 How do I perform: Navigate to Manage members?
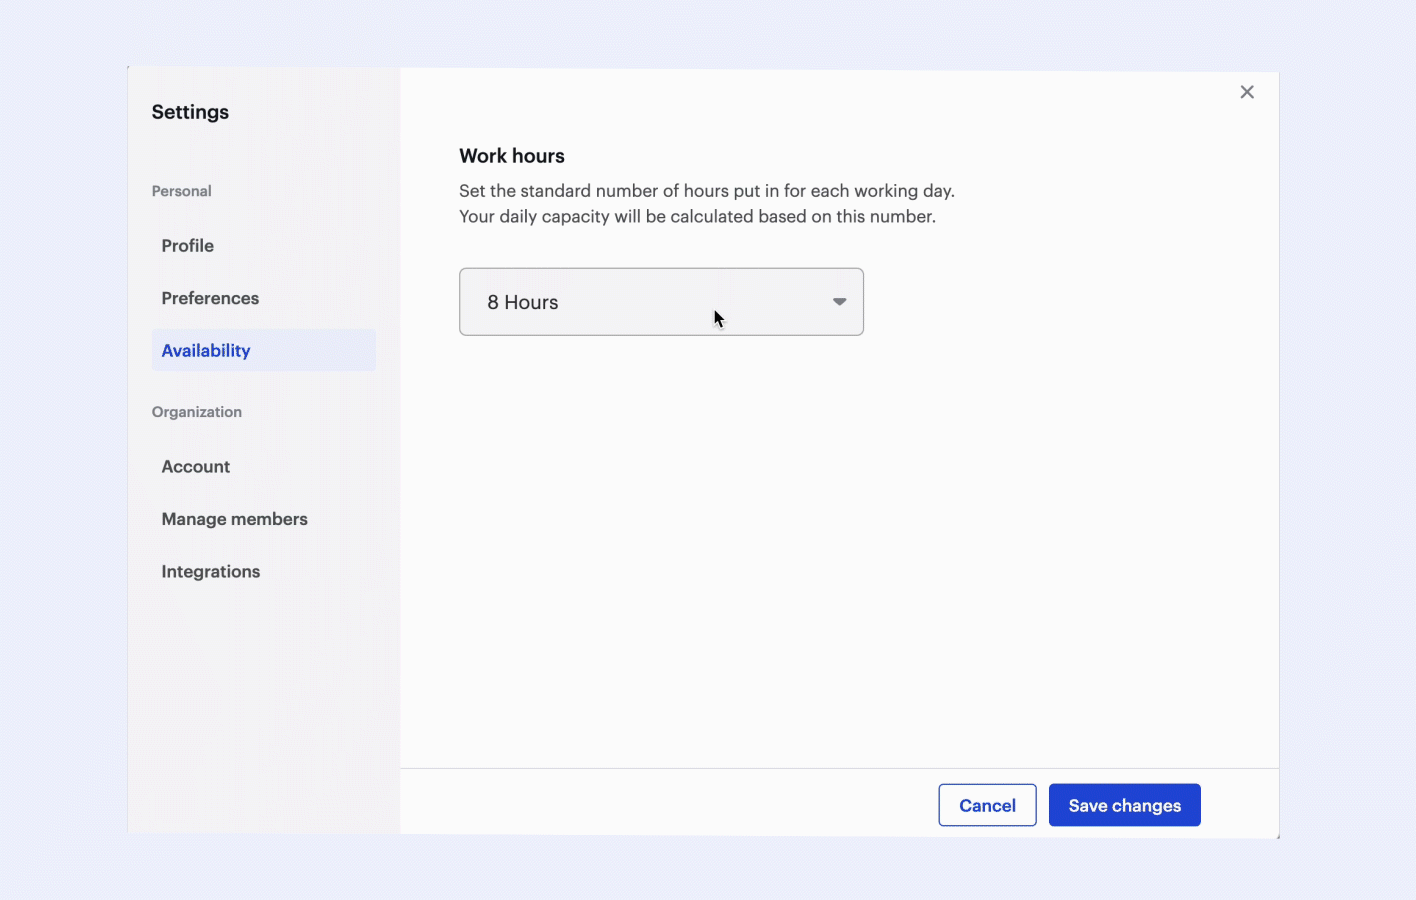coord(234,519)
